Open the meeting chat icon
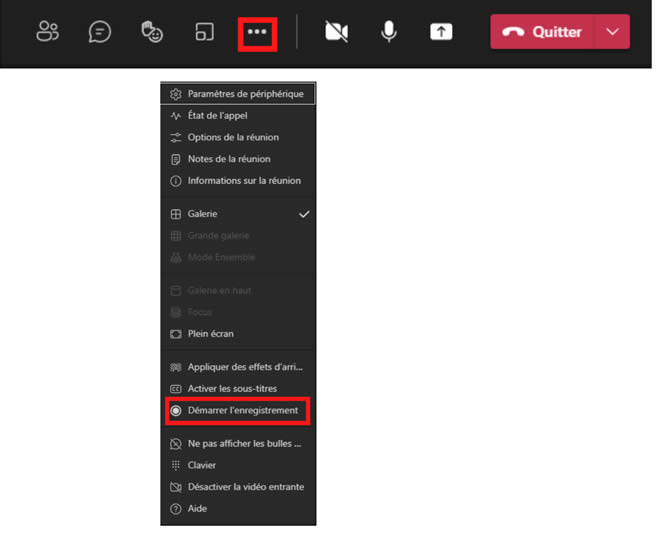 point(100,32)
